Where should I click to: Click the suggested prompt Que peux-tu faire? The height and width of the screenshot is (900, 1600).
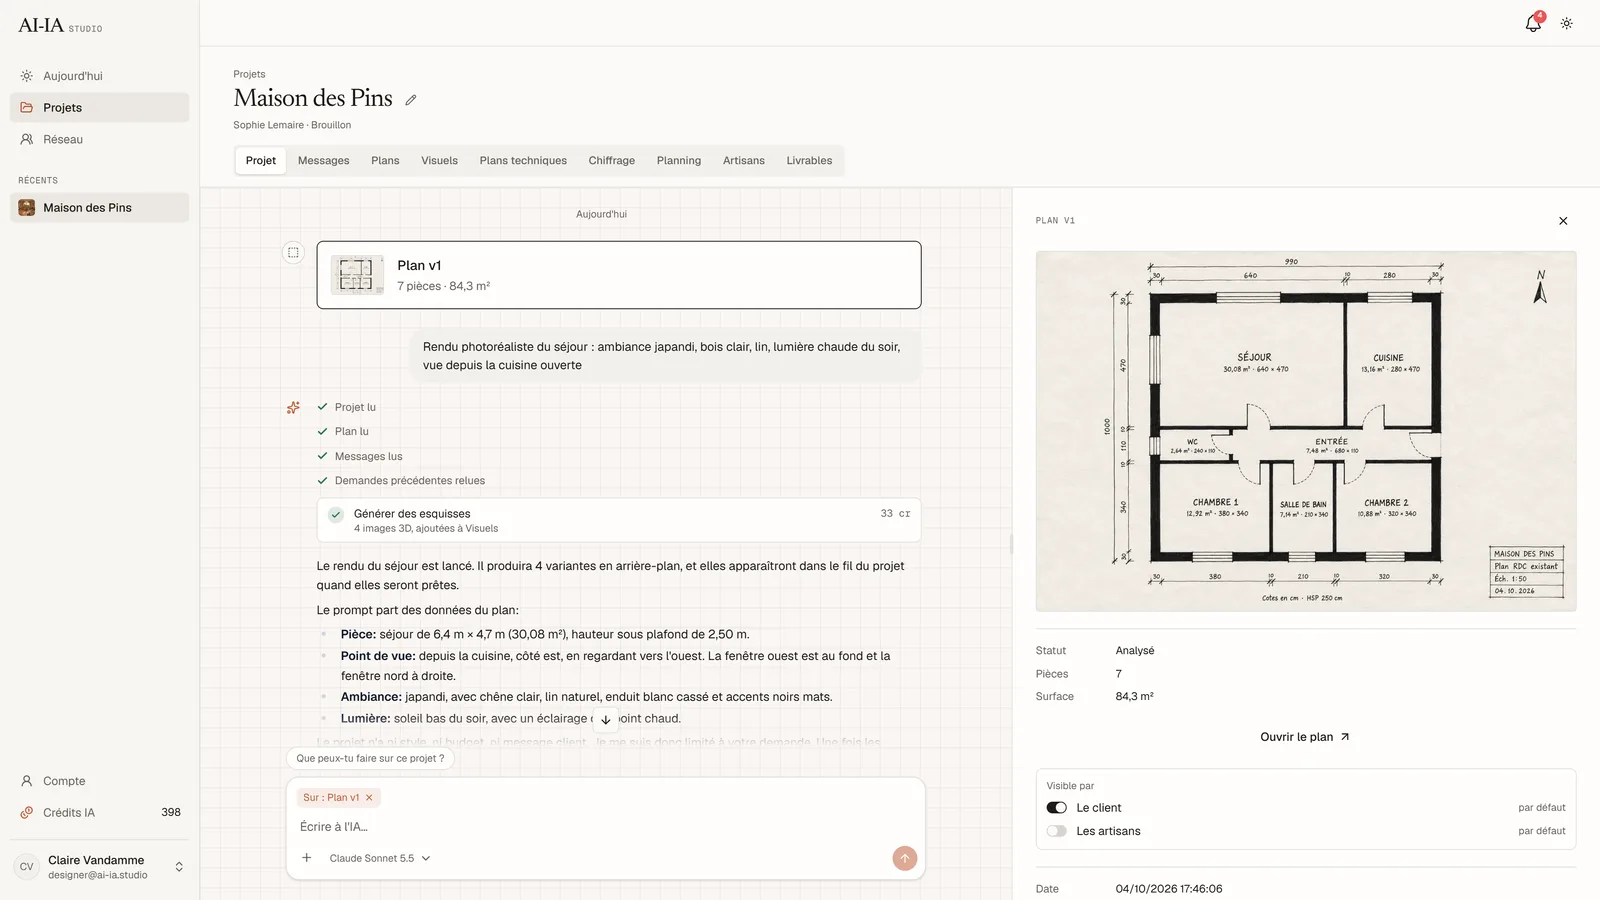[371, 758]
